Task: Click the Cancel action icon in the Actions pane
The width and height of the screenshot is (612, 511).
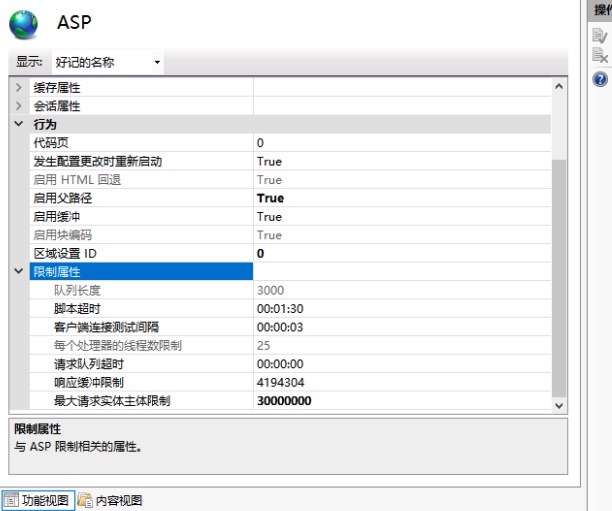Action: point(600,55)
